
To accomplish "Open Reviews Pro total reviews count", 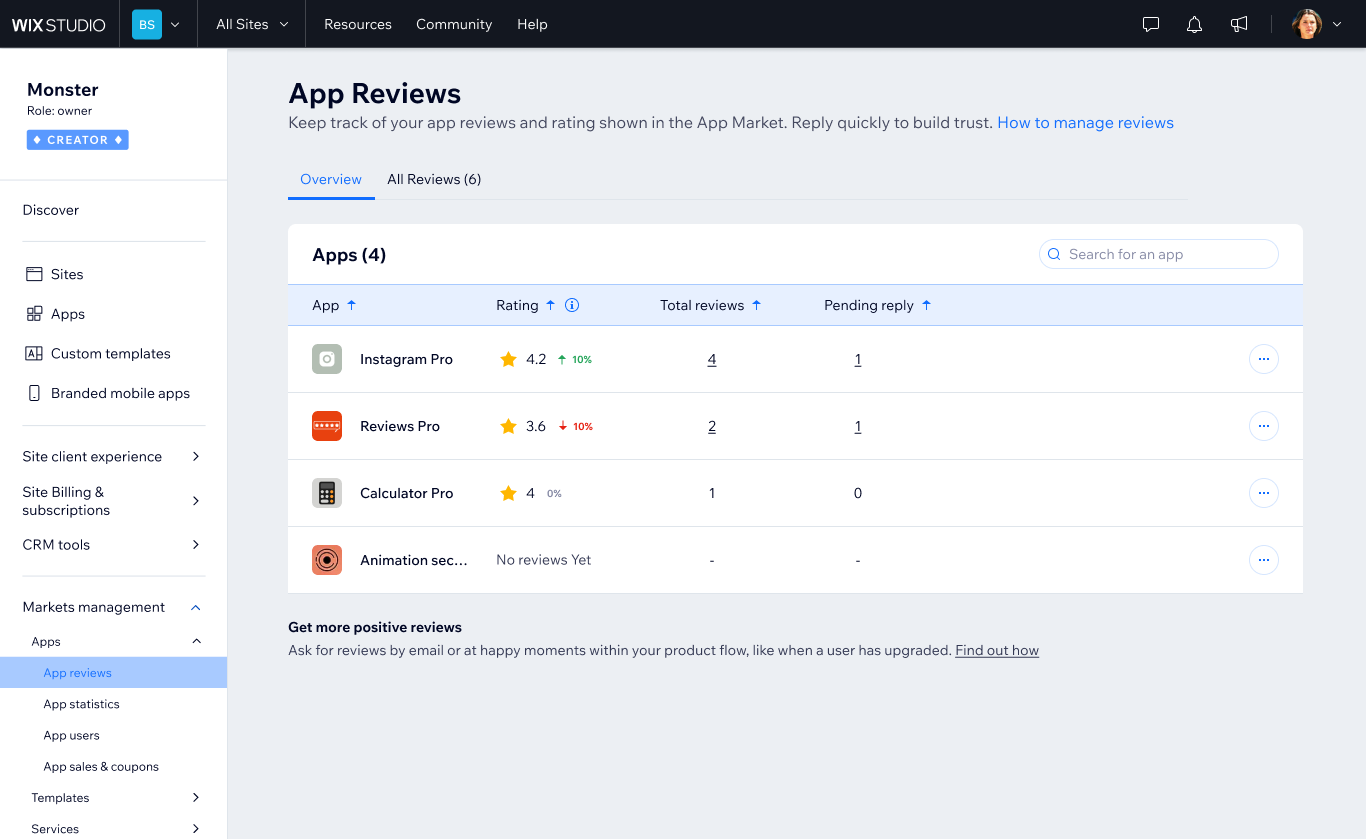I will (x=712, y=426).
